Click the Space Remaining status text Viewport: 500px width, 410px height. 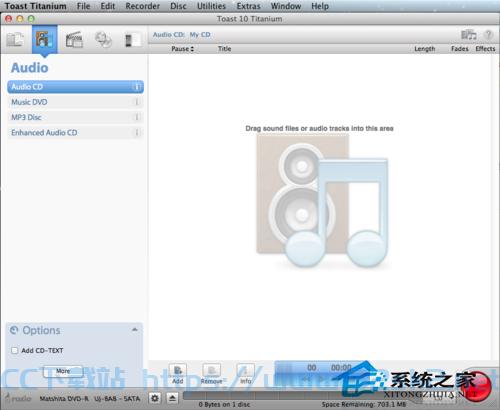[364, 405]
